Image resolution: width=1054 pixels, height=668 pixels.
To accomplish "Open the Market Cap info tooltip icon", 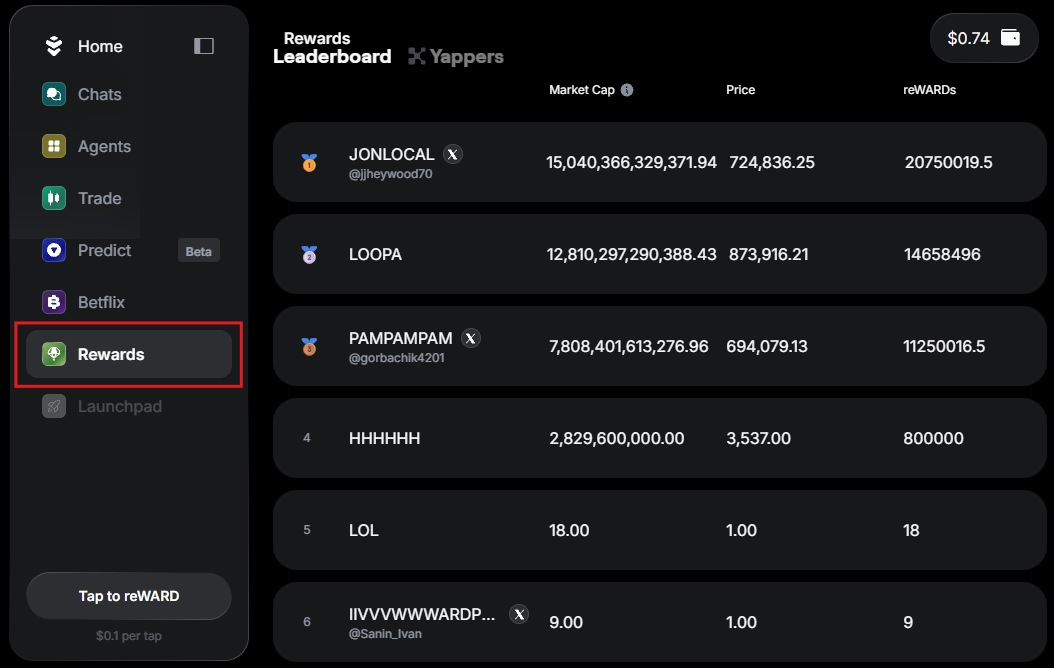I will [627, 89].
